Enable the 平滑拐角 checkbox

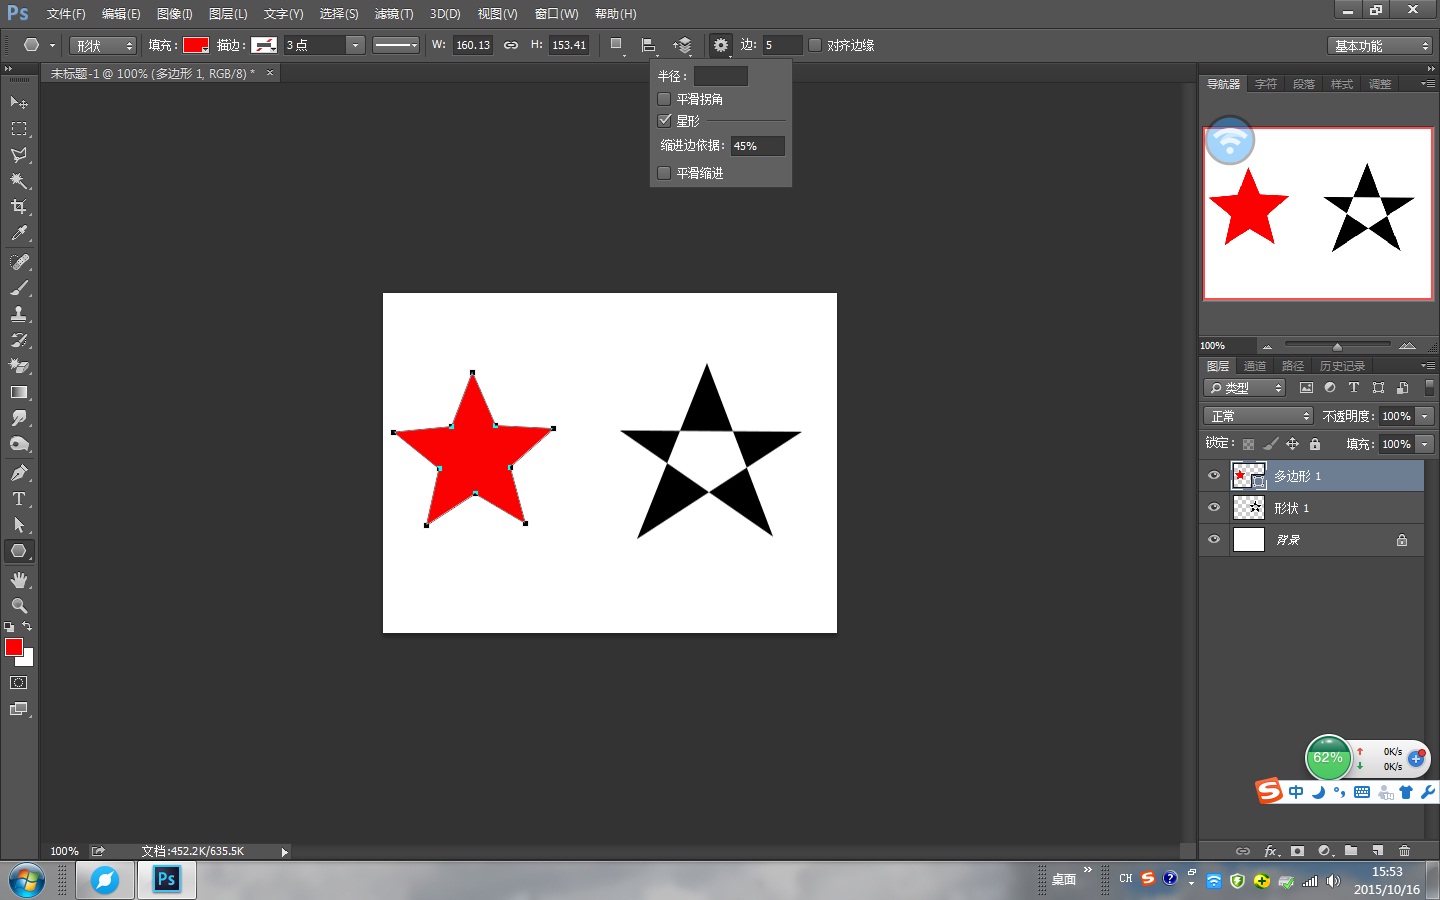[664, 99]
